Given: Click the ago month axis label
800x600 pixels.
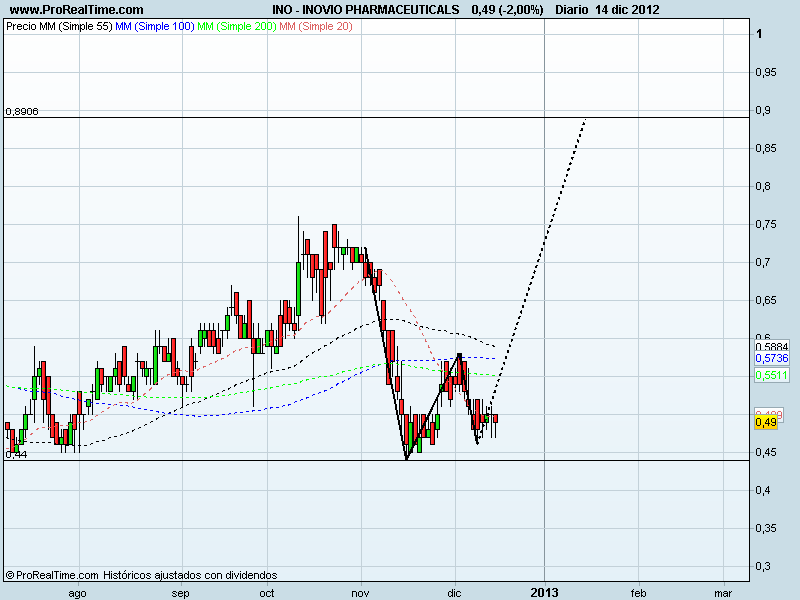Looking at the screenshot, I should (78, 593).
